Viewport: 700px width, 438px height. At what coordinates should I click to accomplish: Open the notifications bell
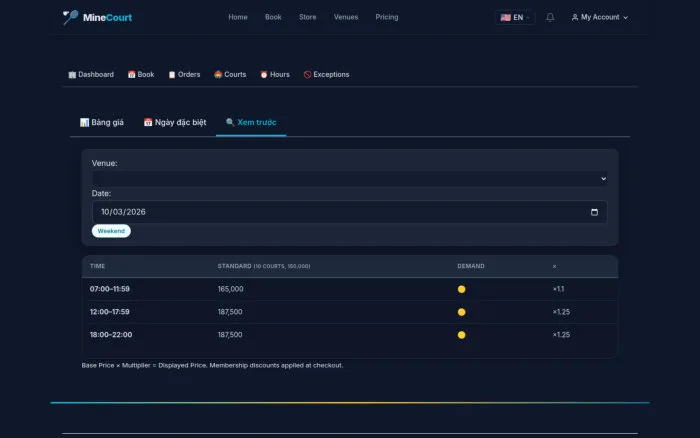tap(550, 17)
